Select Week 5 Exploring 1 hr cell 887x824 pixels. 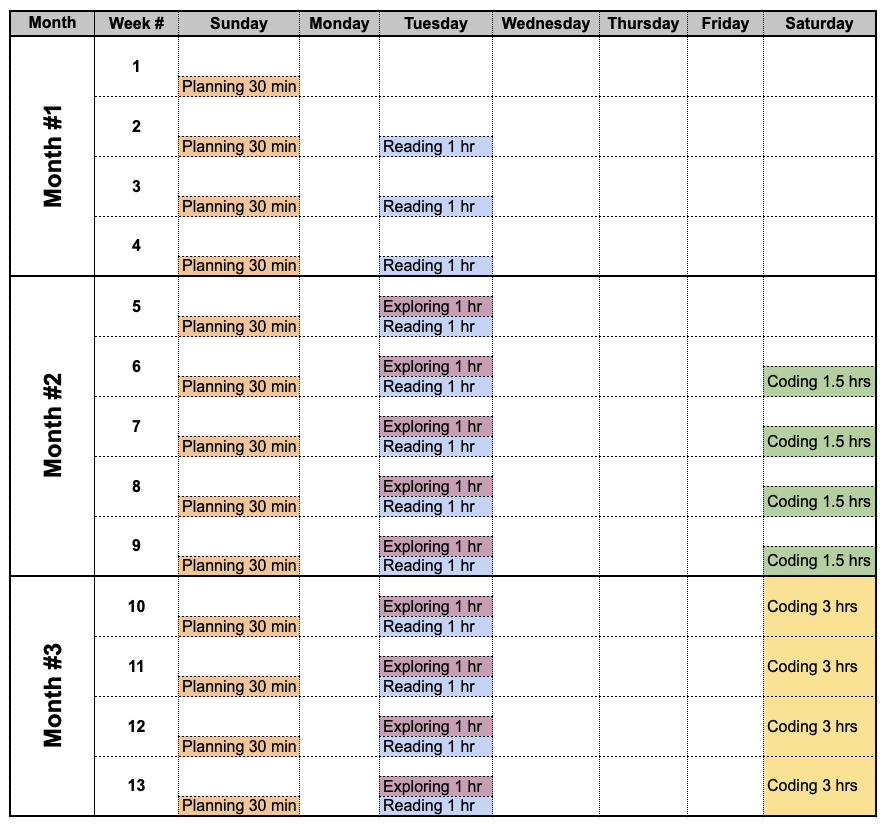pyautogui.click(x=436, y=307)
